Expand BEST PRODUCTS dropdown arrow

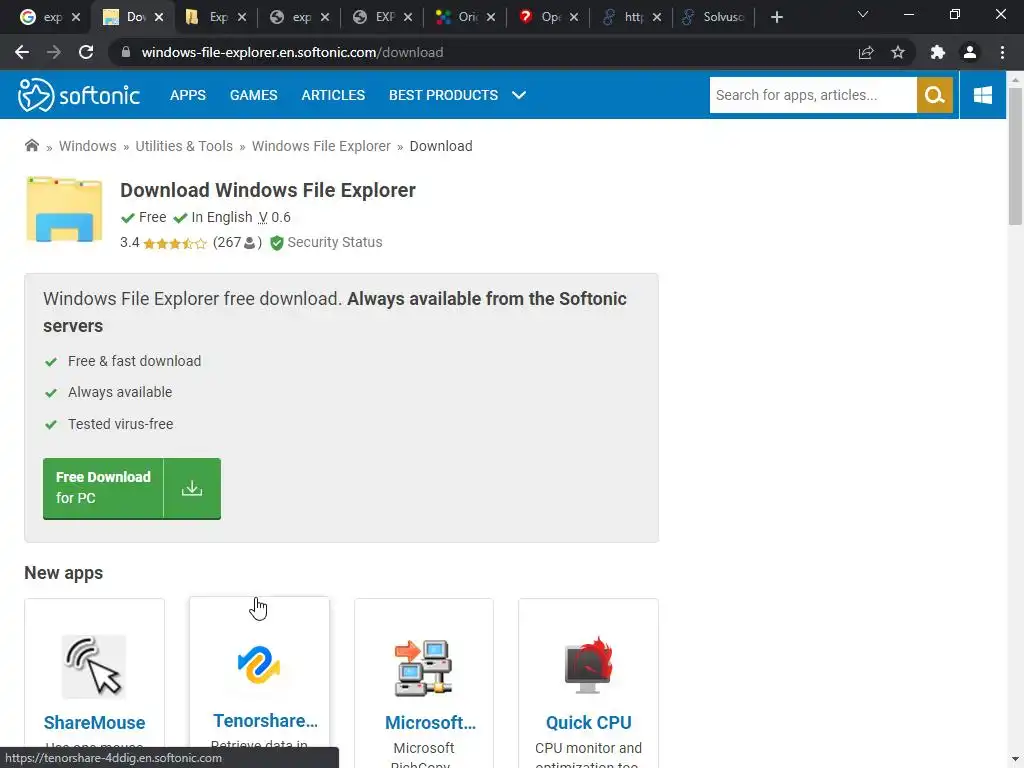(519, 95)
